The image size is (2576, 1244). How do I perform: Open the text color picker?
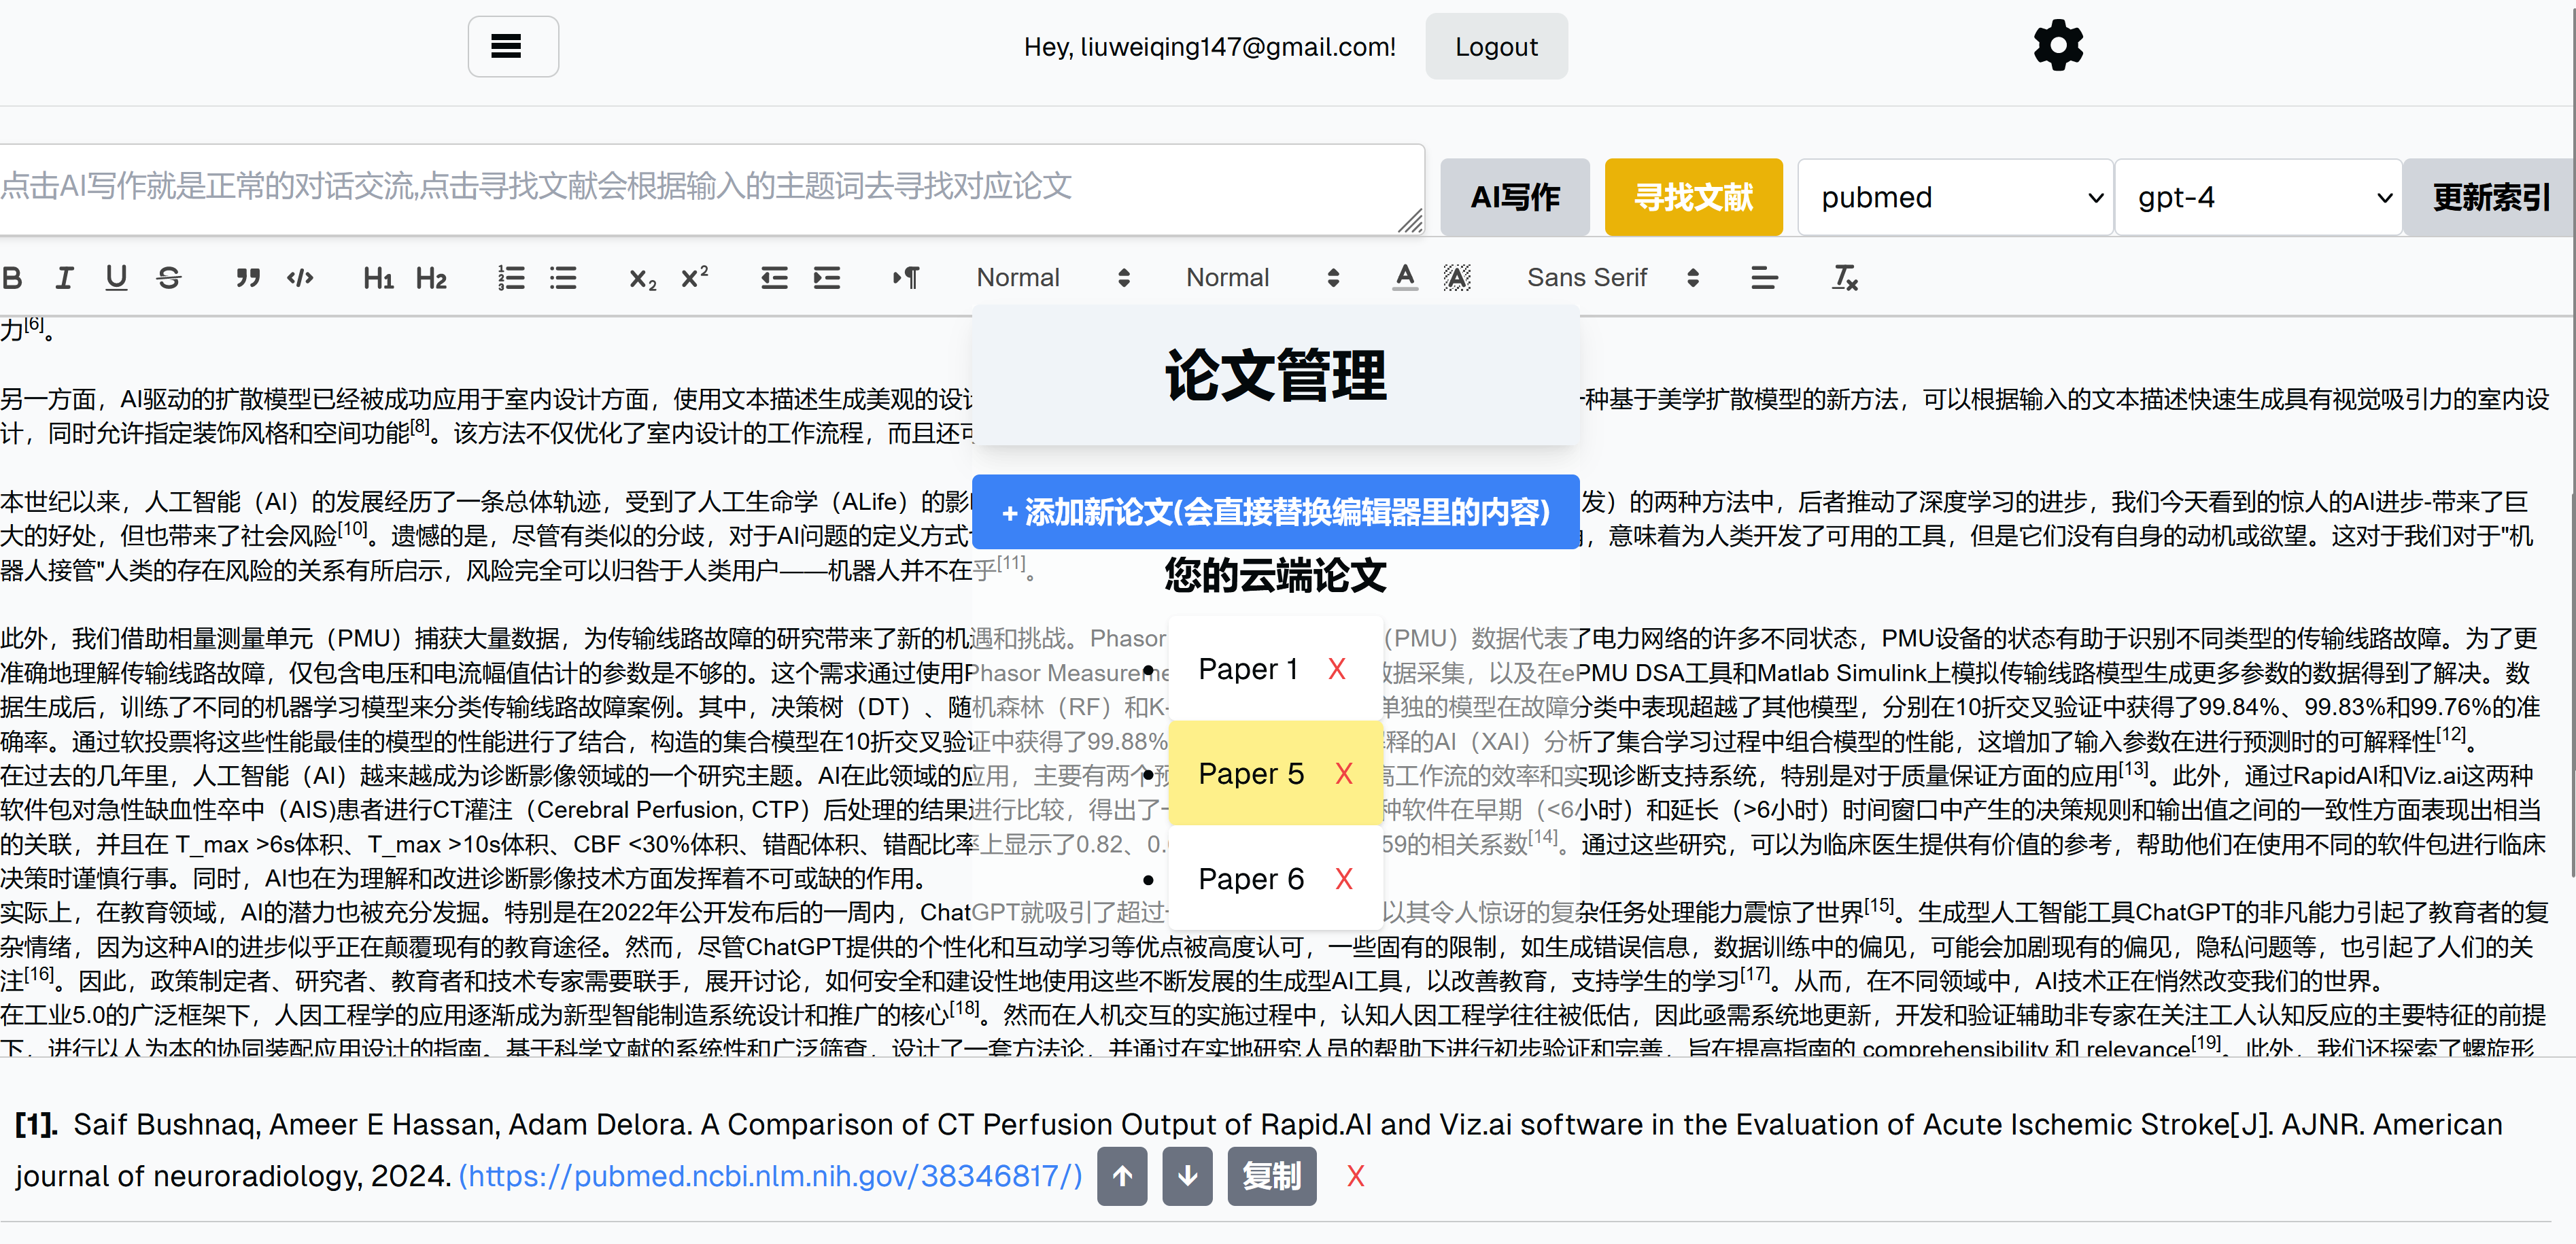1405,278
